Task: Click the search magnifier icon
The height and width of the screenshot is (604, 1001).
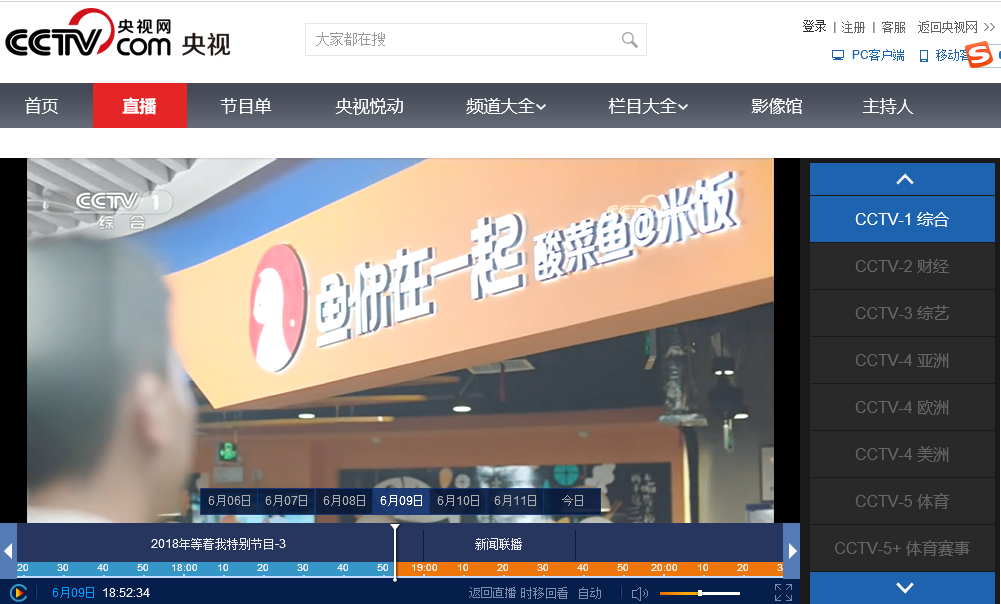Action: coord(629,40)
